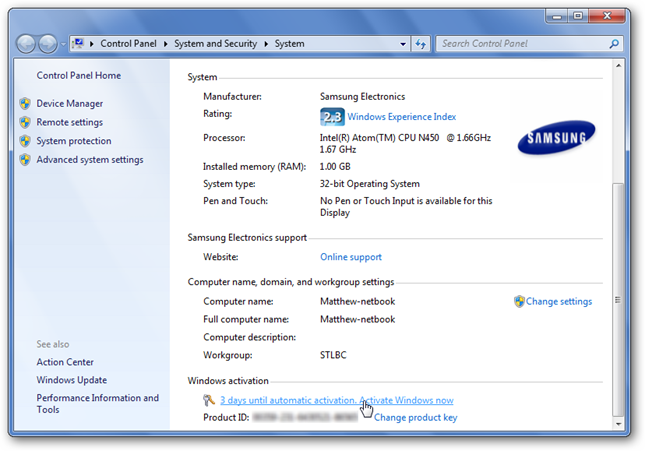Open Performance Information and Tools
645x451 pixels.
point(97,404)
